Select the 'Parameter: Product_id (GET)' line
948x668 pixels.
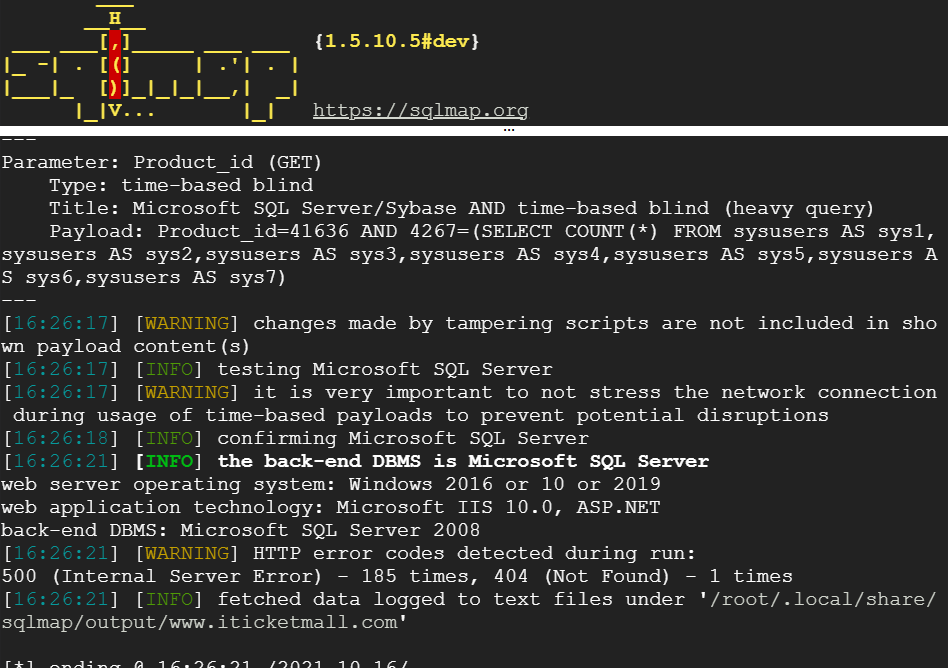click(x=161, y=163)
